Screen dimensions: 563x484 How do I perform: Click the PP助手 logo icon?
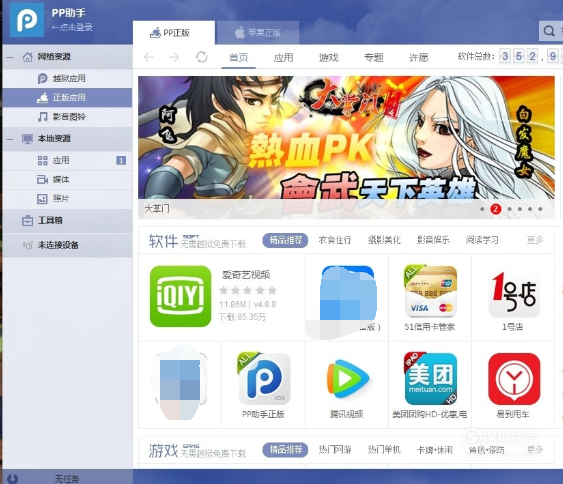pyautogui.click(x=27, y=19)
